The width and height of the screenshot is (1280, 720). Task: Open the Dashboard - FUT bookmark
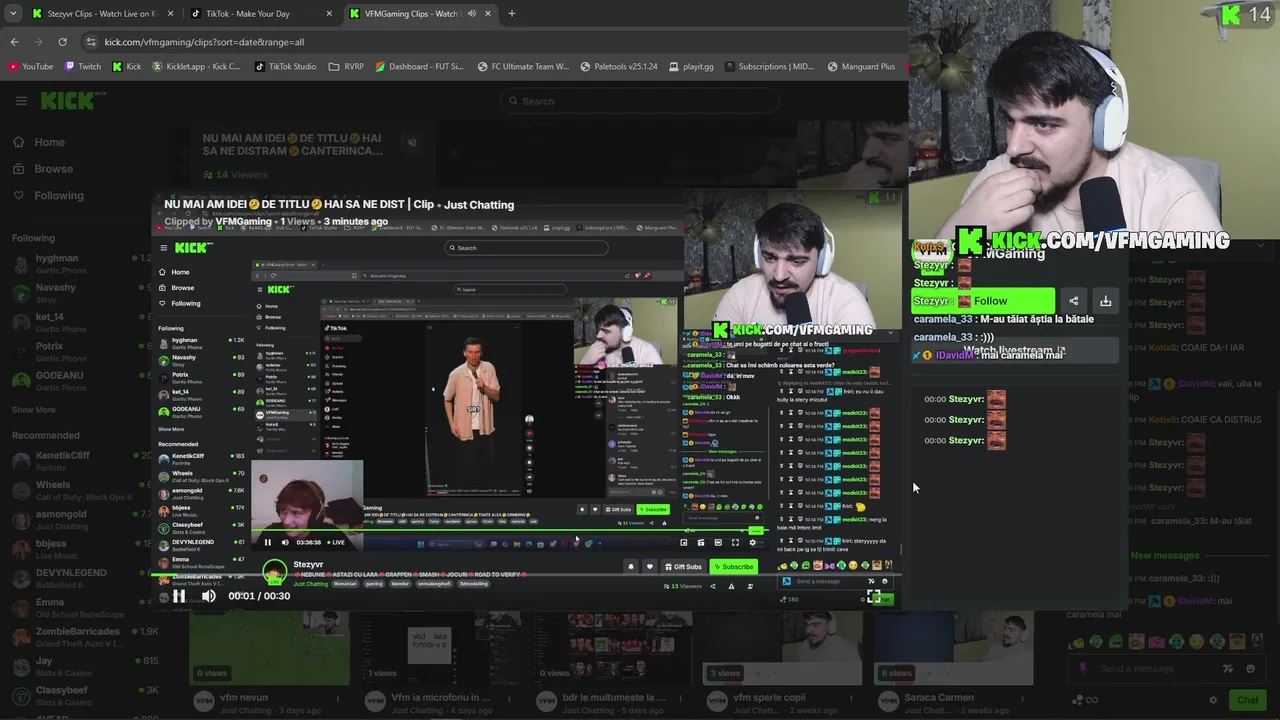pyautogui.click(x=419, y=67)
